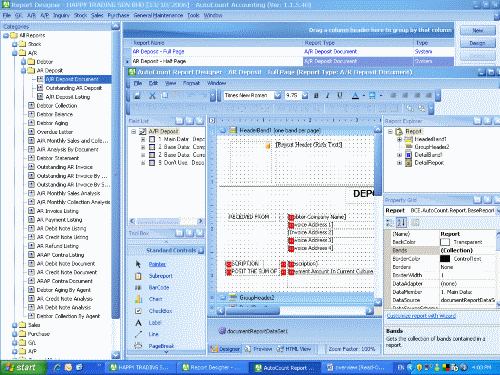This screenshot has width=500, height=375.
Task: Click the categorized view icon in Property Grid
Action: (389, 222)
